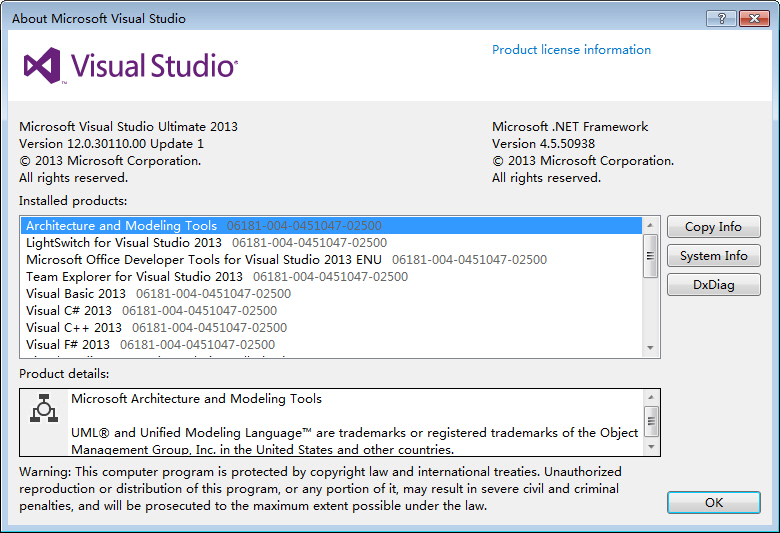Select Visual C++ 2013 in list
This screenshot has height=533, width=780.
pyautogui.click(x=331, y=327)
